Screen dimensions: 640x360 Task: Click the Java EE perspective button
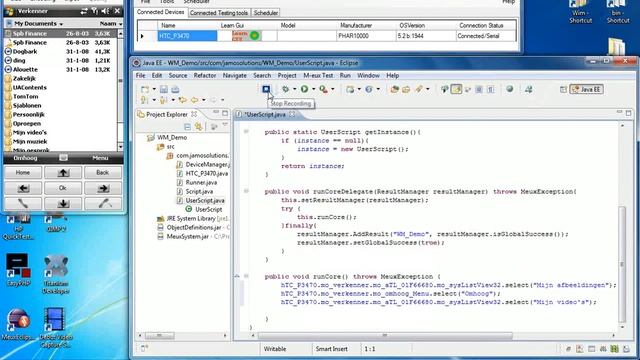[587, 89]
